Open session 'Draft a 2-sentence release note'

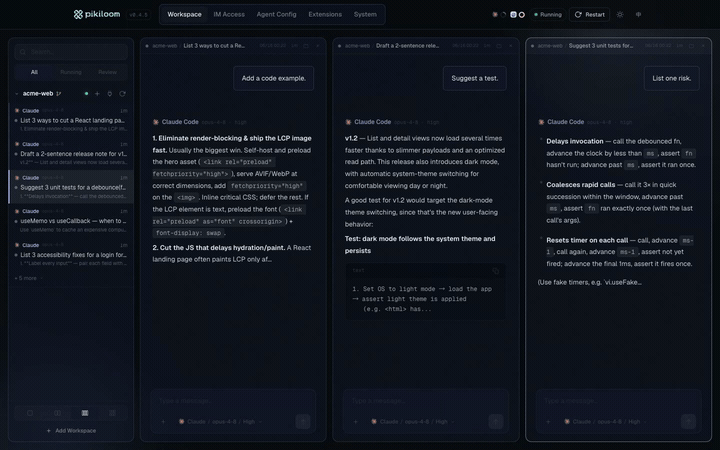pos(71,153)
